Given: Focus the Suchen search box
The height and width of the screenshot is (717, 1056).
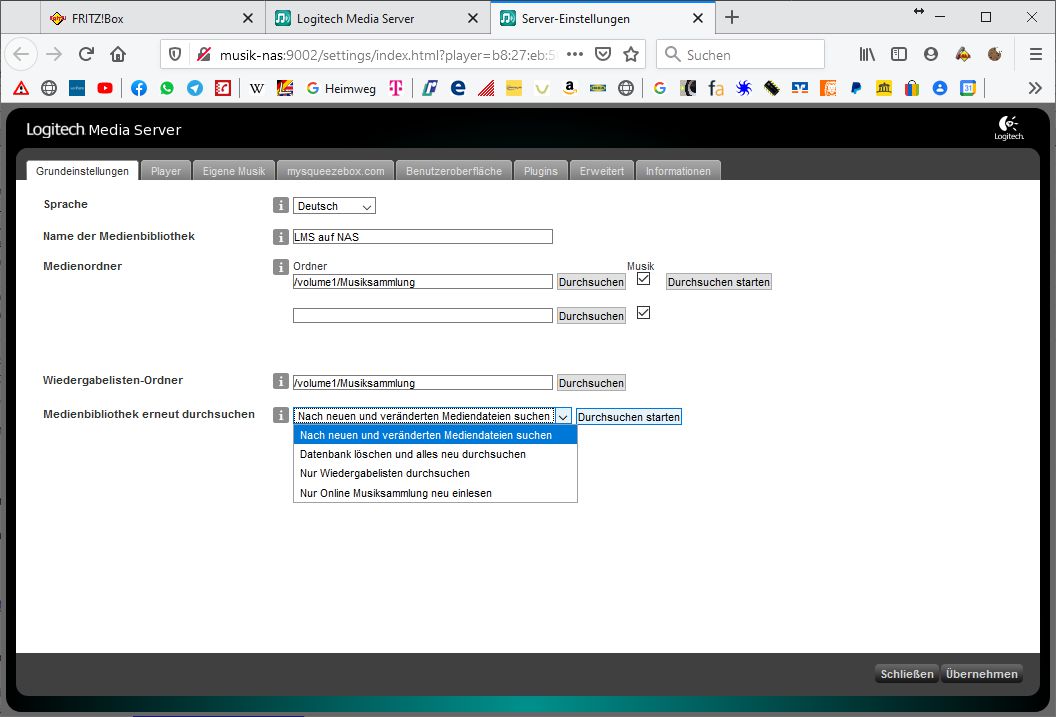Looking at the screenshot, I should pyautogui.click(x=740, y=54).
